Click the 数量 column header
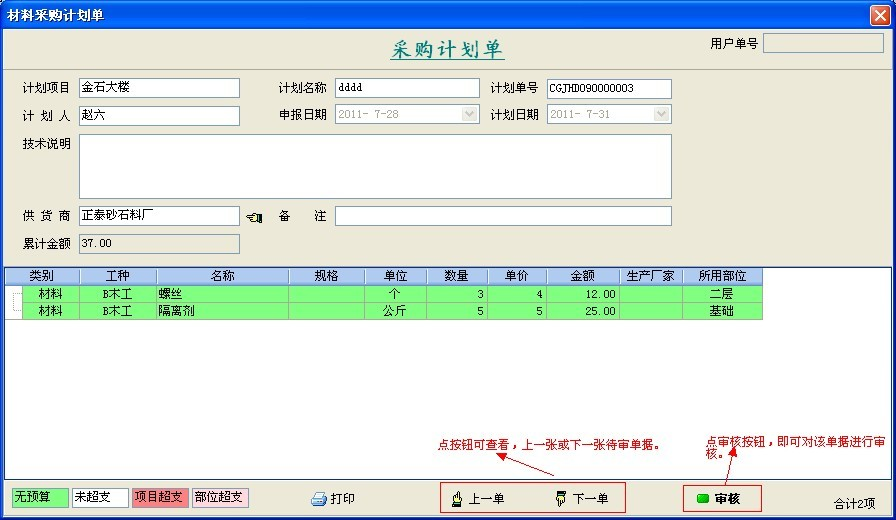Screen dimensions: 896x520 457,276
